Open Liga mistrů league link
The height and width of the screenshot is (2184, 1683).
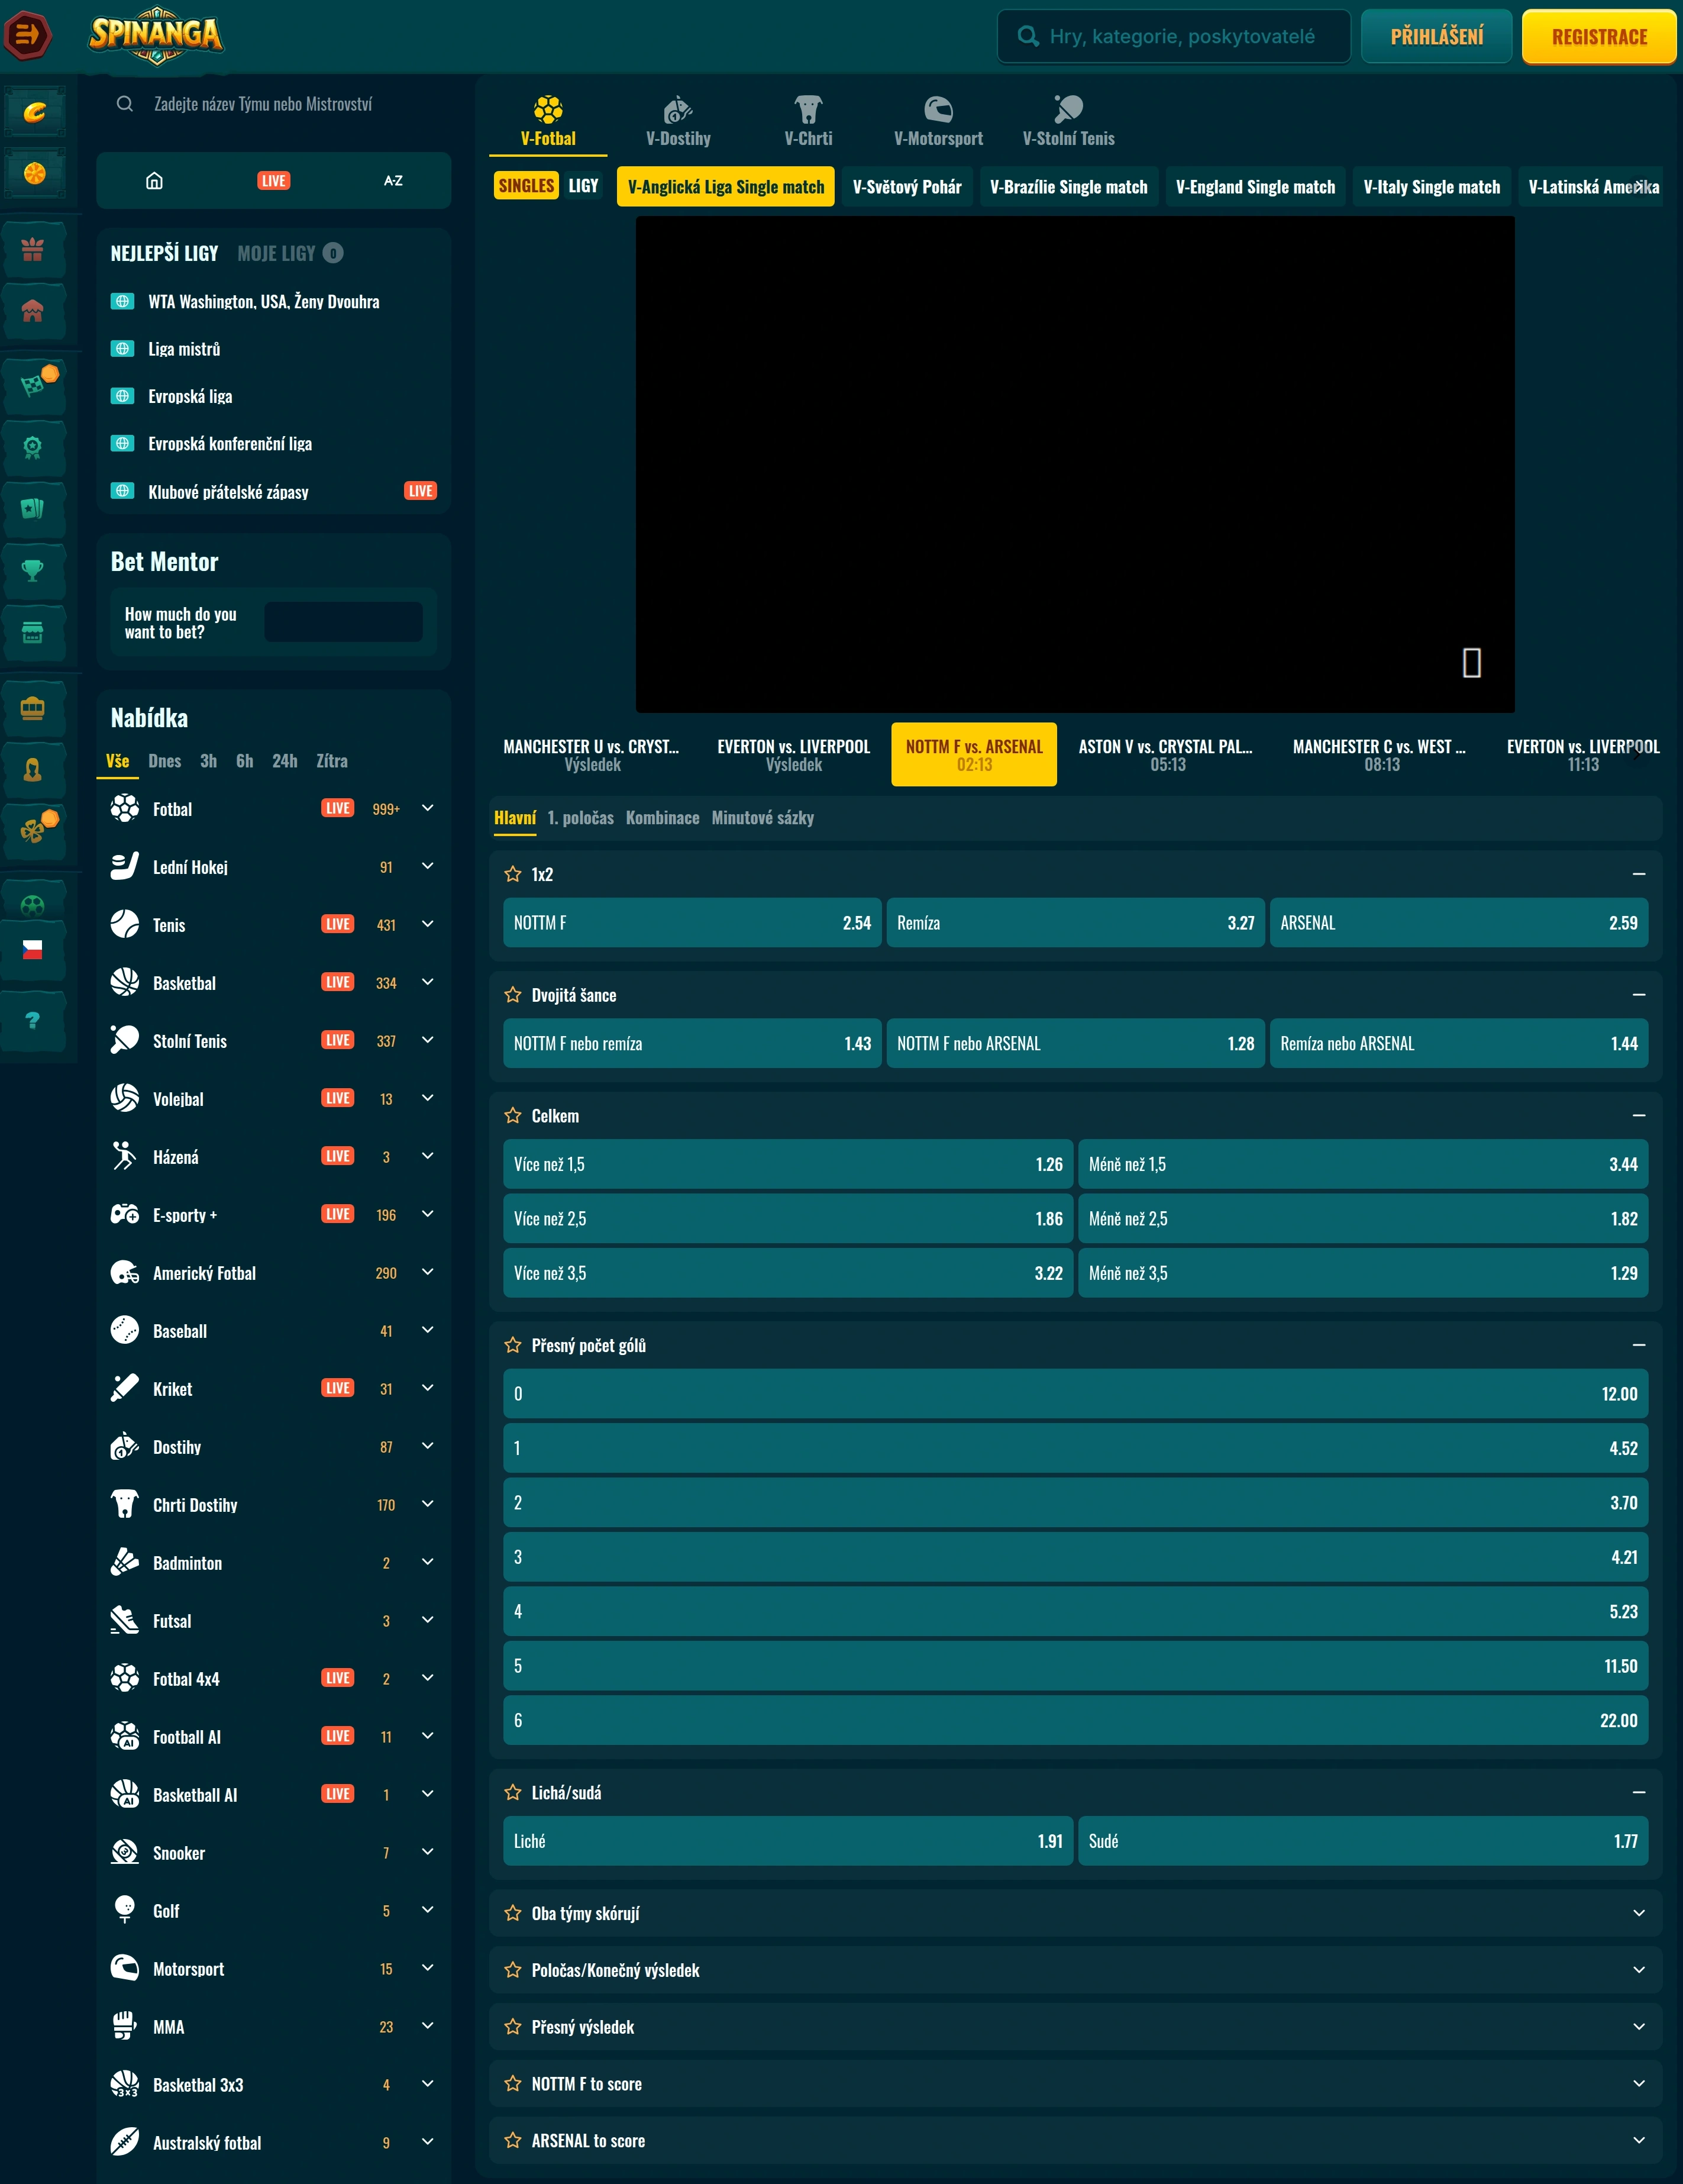[184, 349]
